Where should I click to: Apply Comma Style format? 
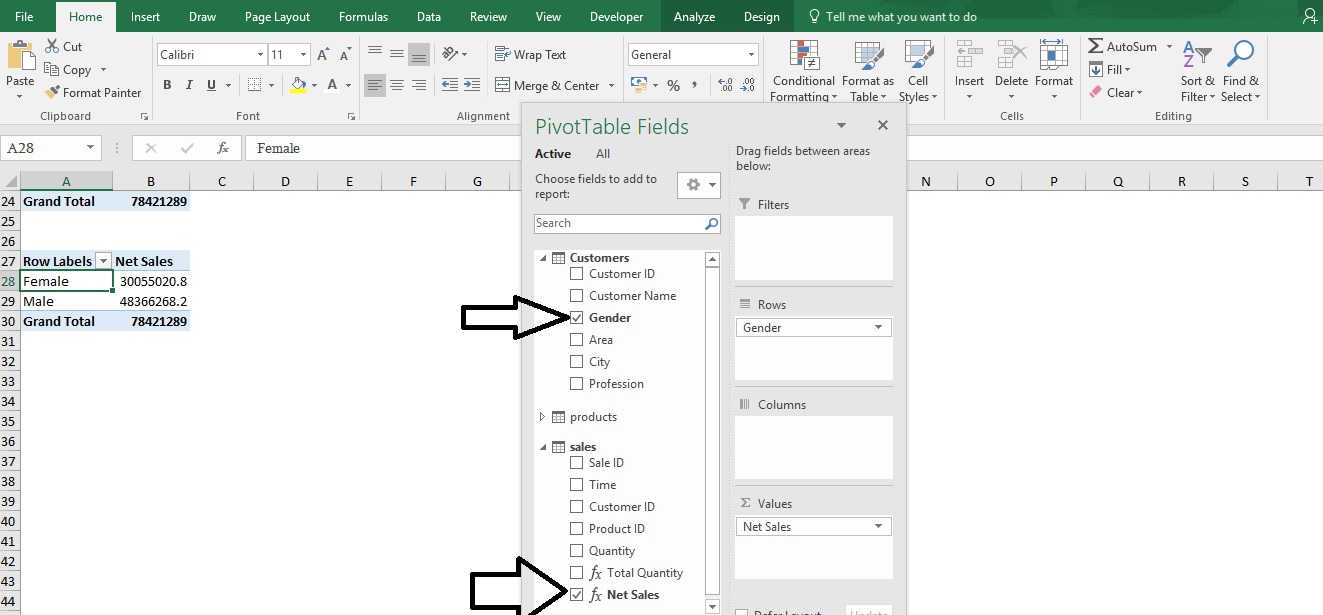[x=695, y=85]
